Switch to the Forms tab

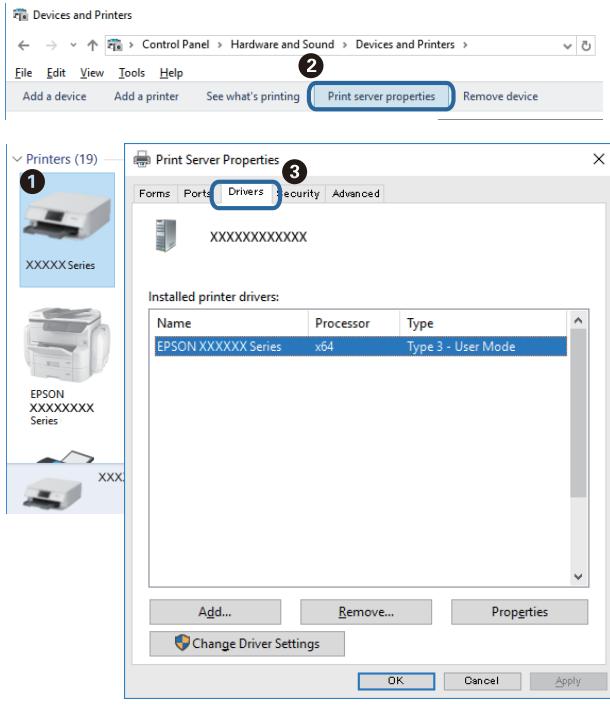pyautogui.click(x=154, y=194)
